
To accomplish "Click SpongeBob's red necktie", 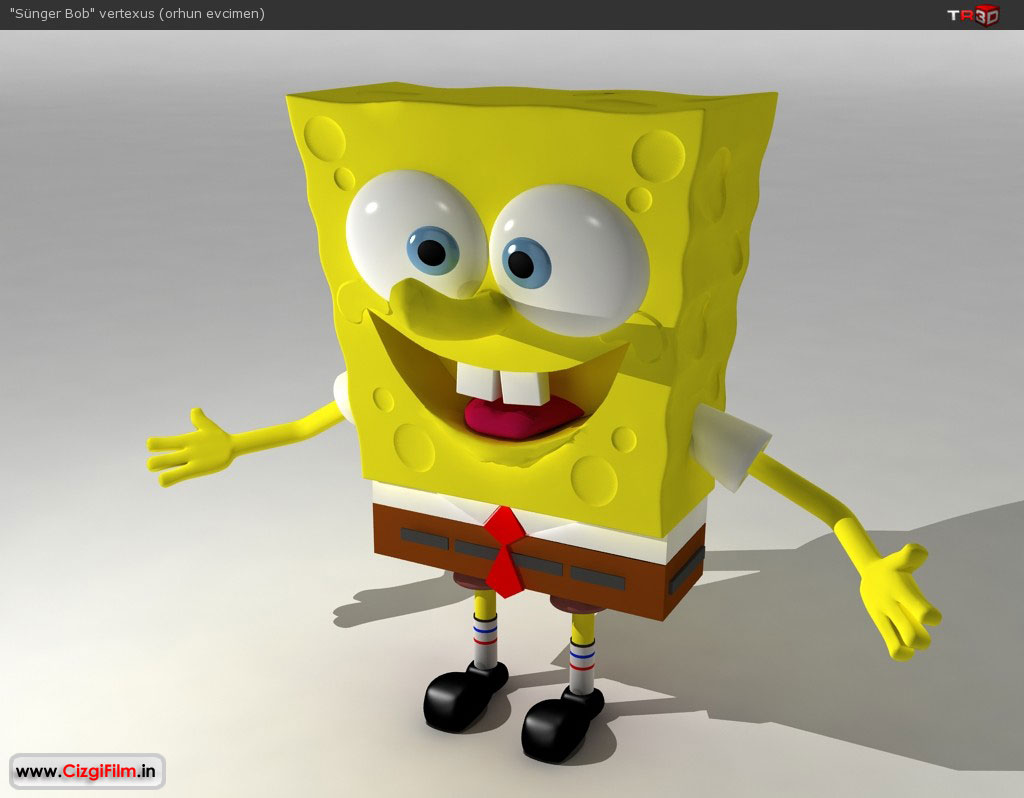I will [x=507, y=550].
